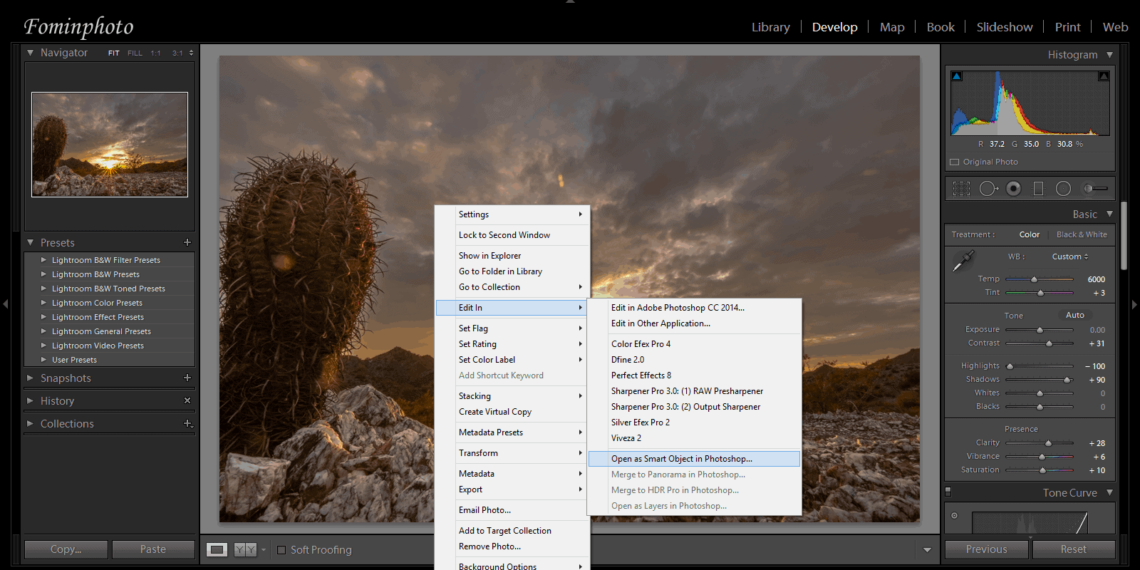
Task: Set Navigator zoom to FIT
Action: pyautogui.click(x=113, y=53)
